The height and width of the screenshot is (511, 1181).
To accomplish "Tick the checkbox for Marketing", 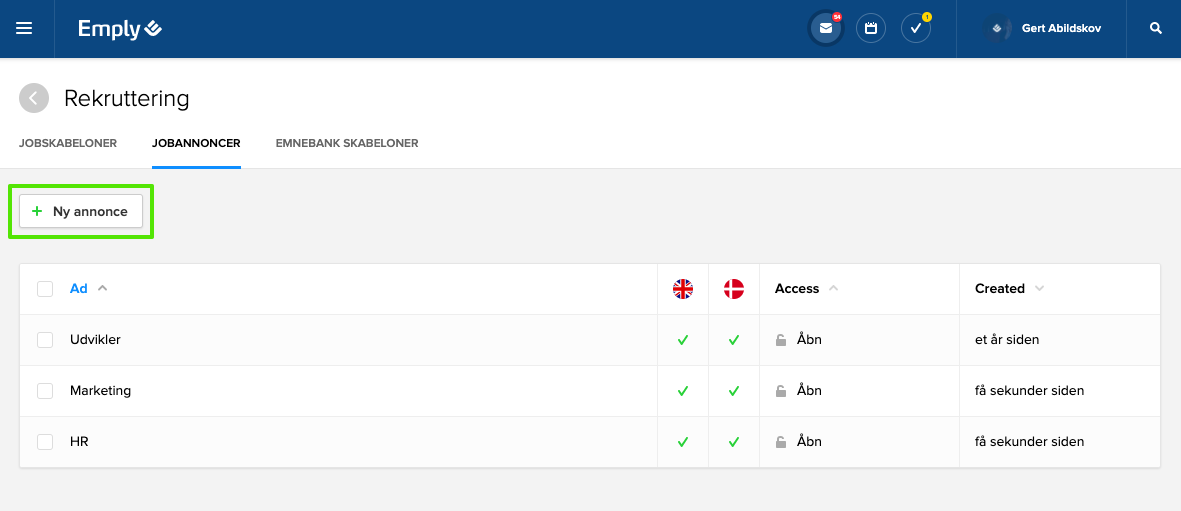I will point(45,391).
